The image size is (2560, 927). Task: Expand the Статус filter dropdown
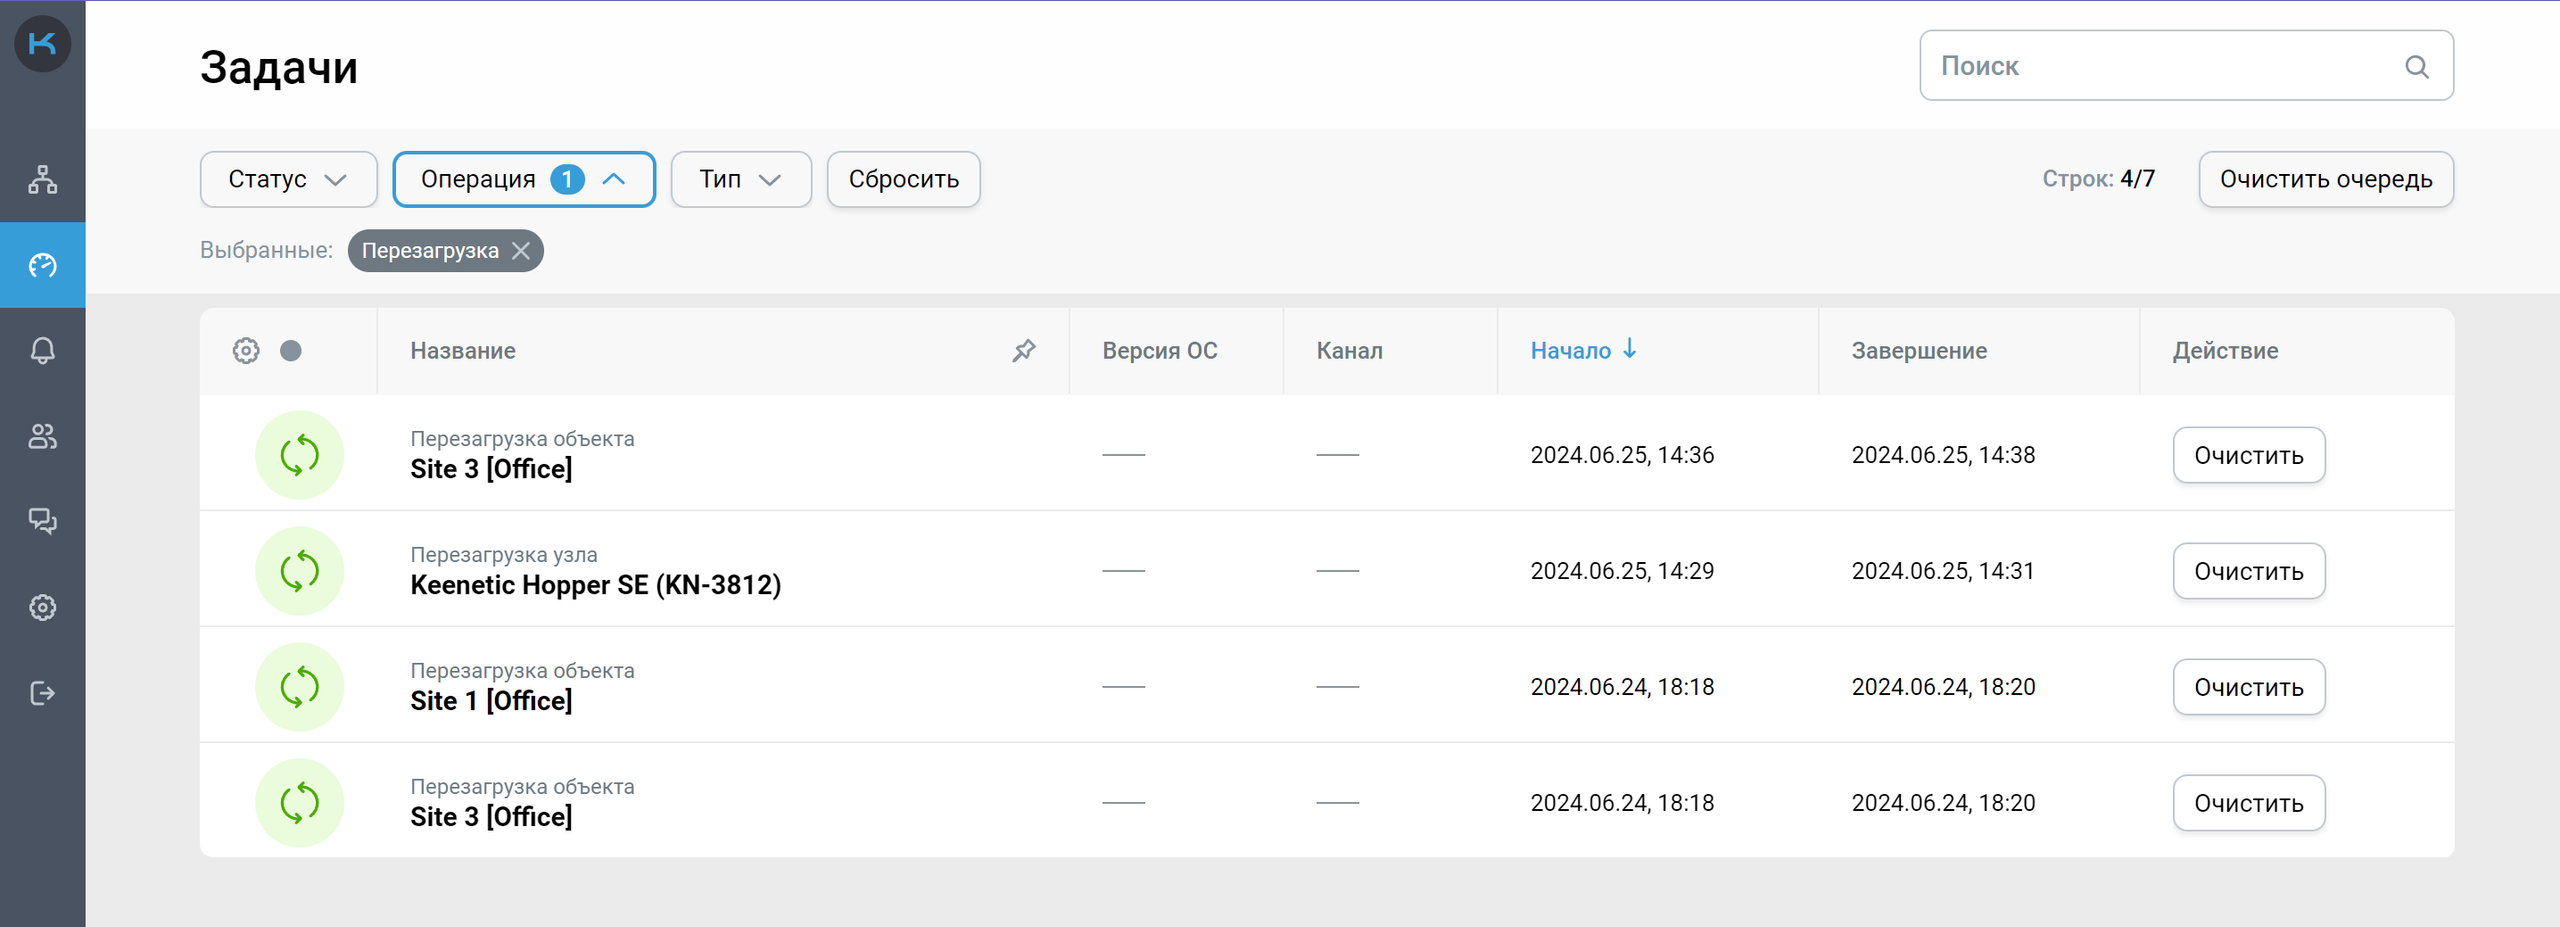coord(288,180)
